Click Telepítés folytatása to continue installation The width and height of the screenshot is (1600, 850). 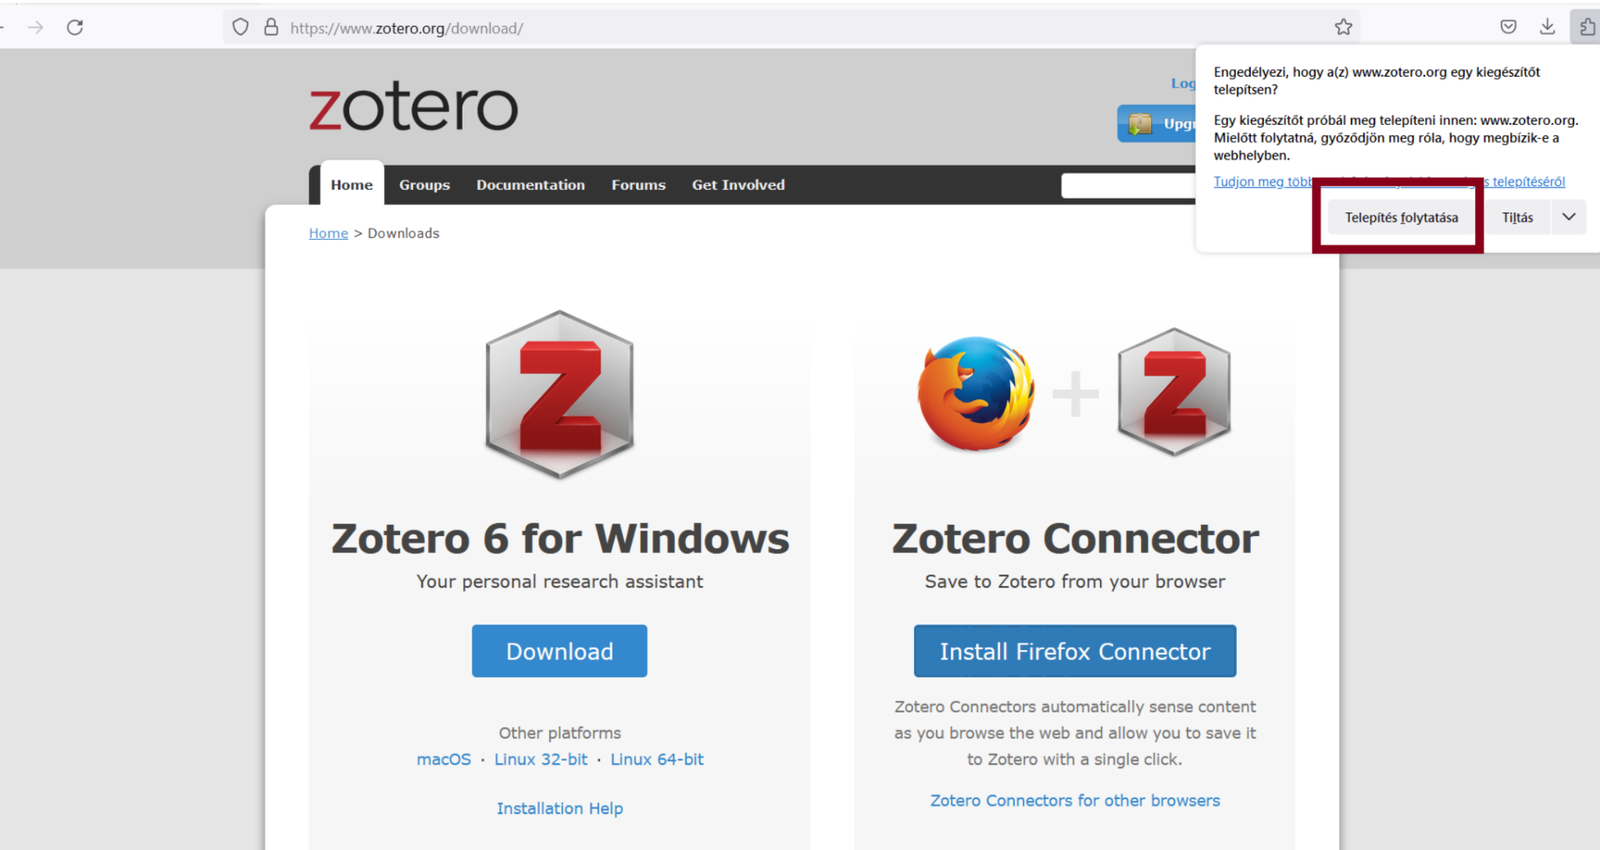[1401, 217]
